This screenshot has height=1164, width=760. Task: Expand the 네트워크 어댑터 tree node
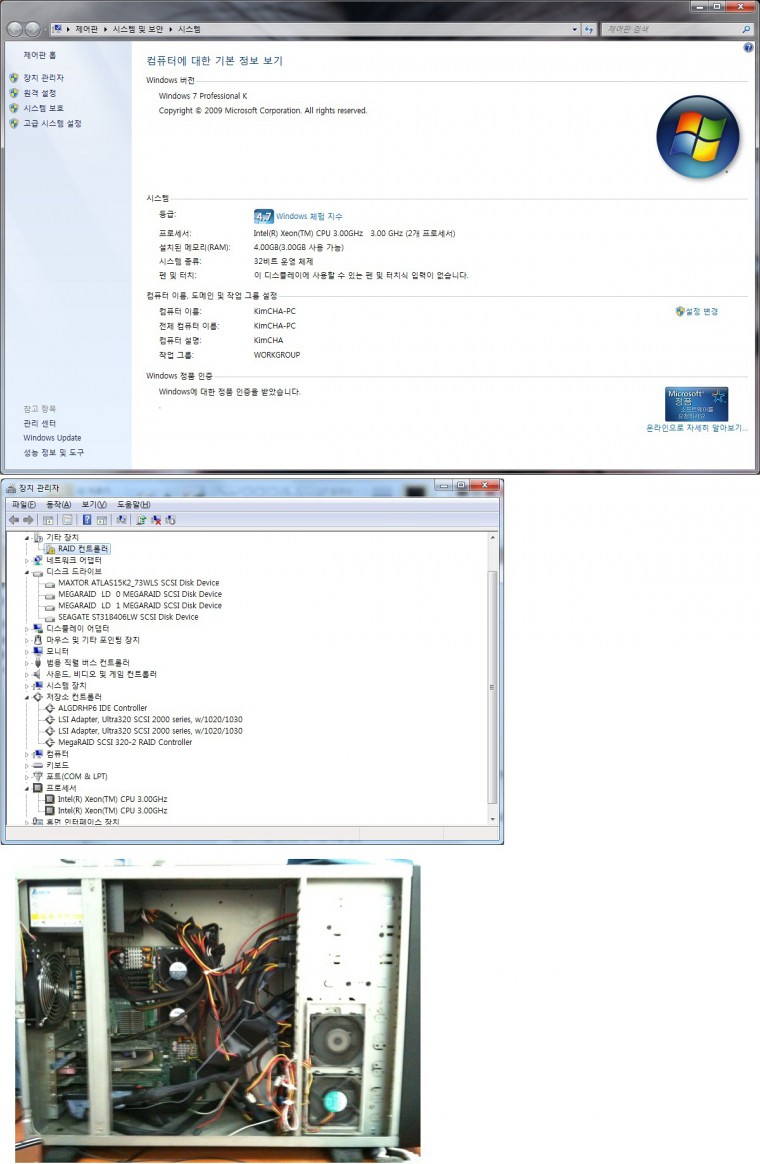[27, 560]
